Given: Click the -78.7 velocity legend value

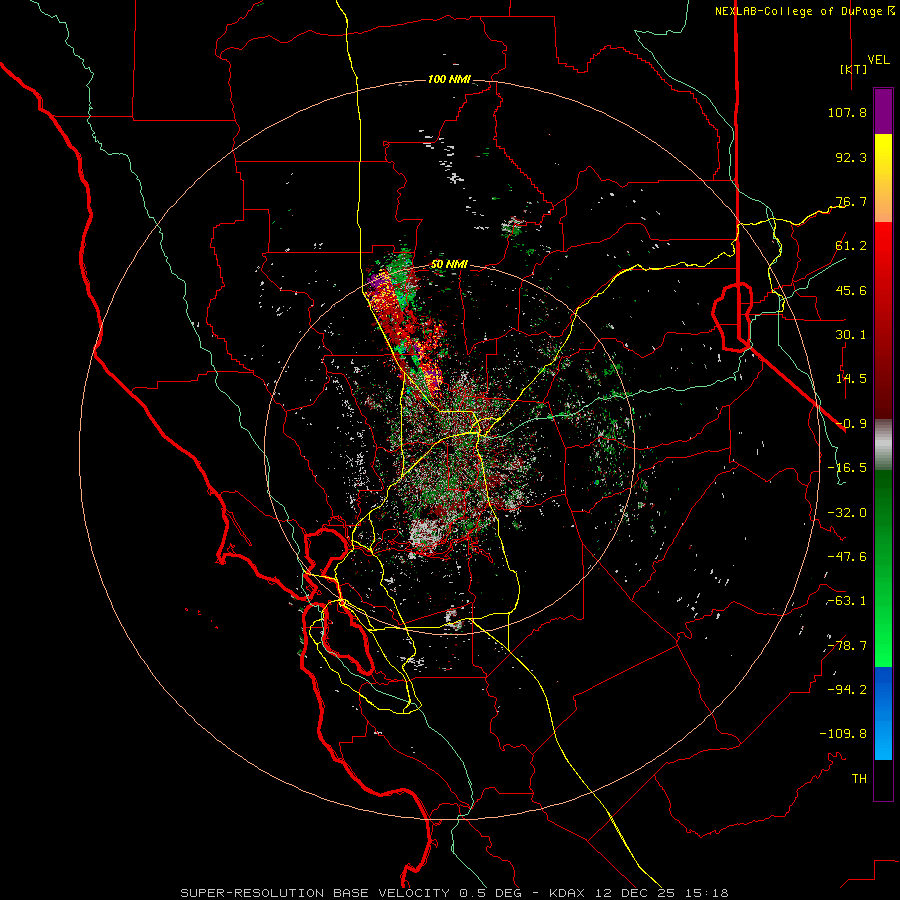Looking at the screenshot, I should 847,646.
